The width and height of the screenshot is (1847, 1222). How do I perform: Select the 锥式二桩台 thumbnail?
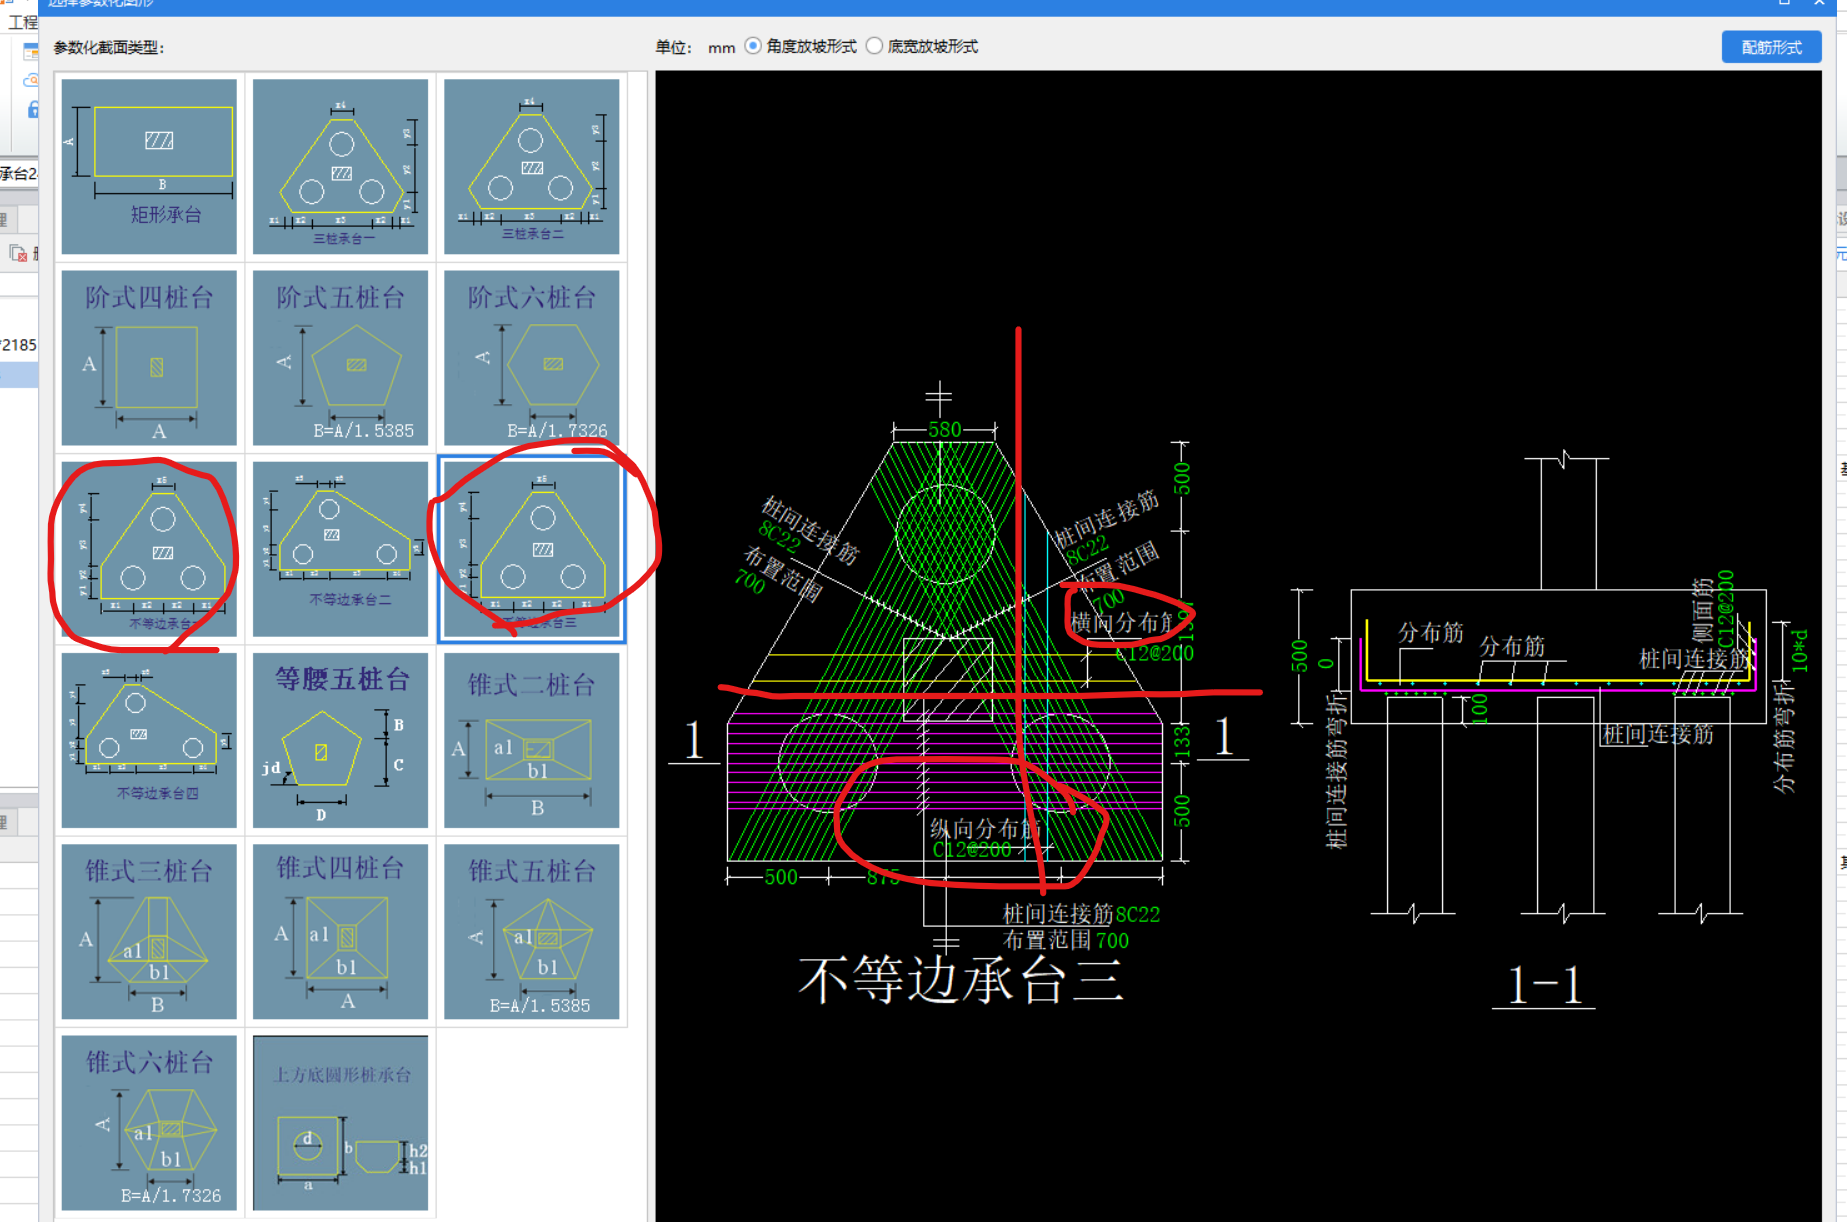point(531,739)
